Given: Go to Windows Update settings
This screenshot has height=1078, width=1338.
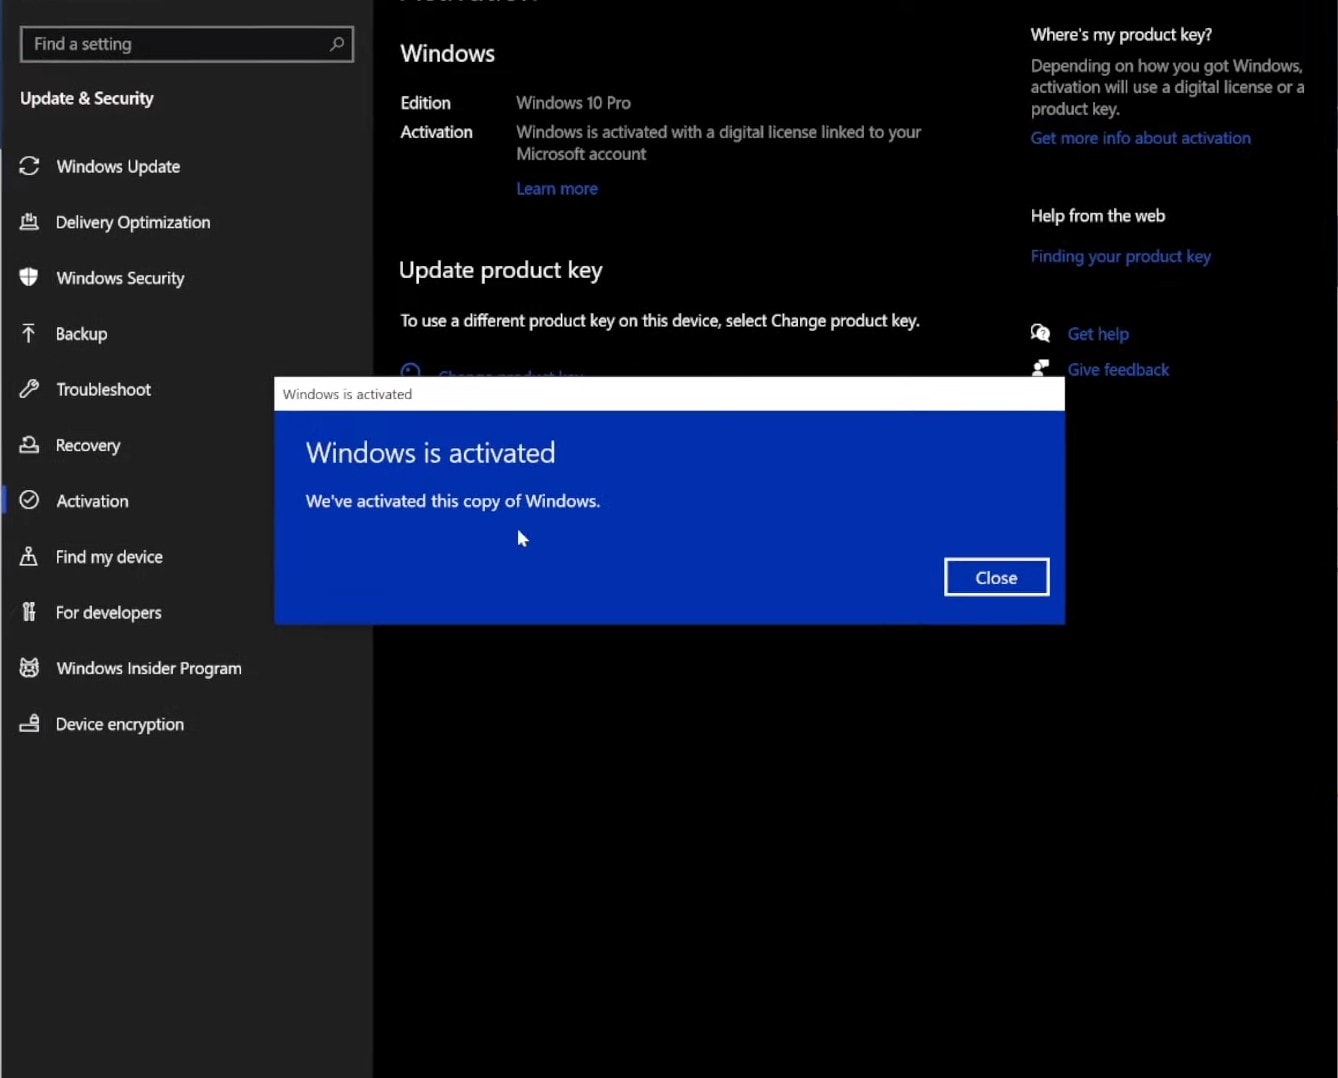Looking at the screenshot, I should [118, 167].
